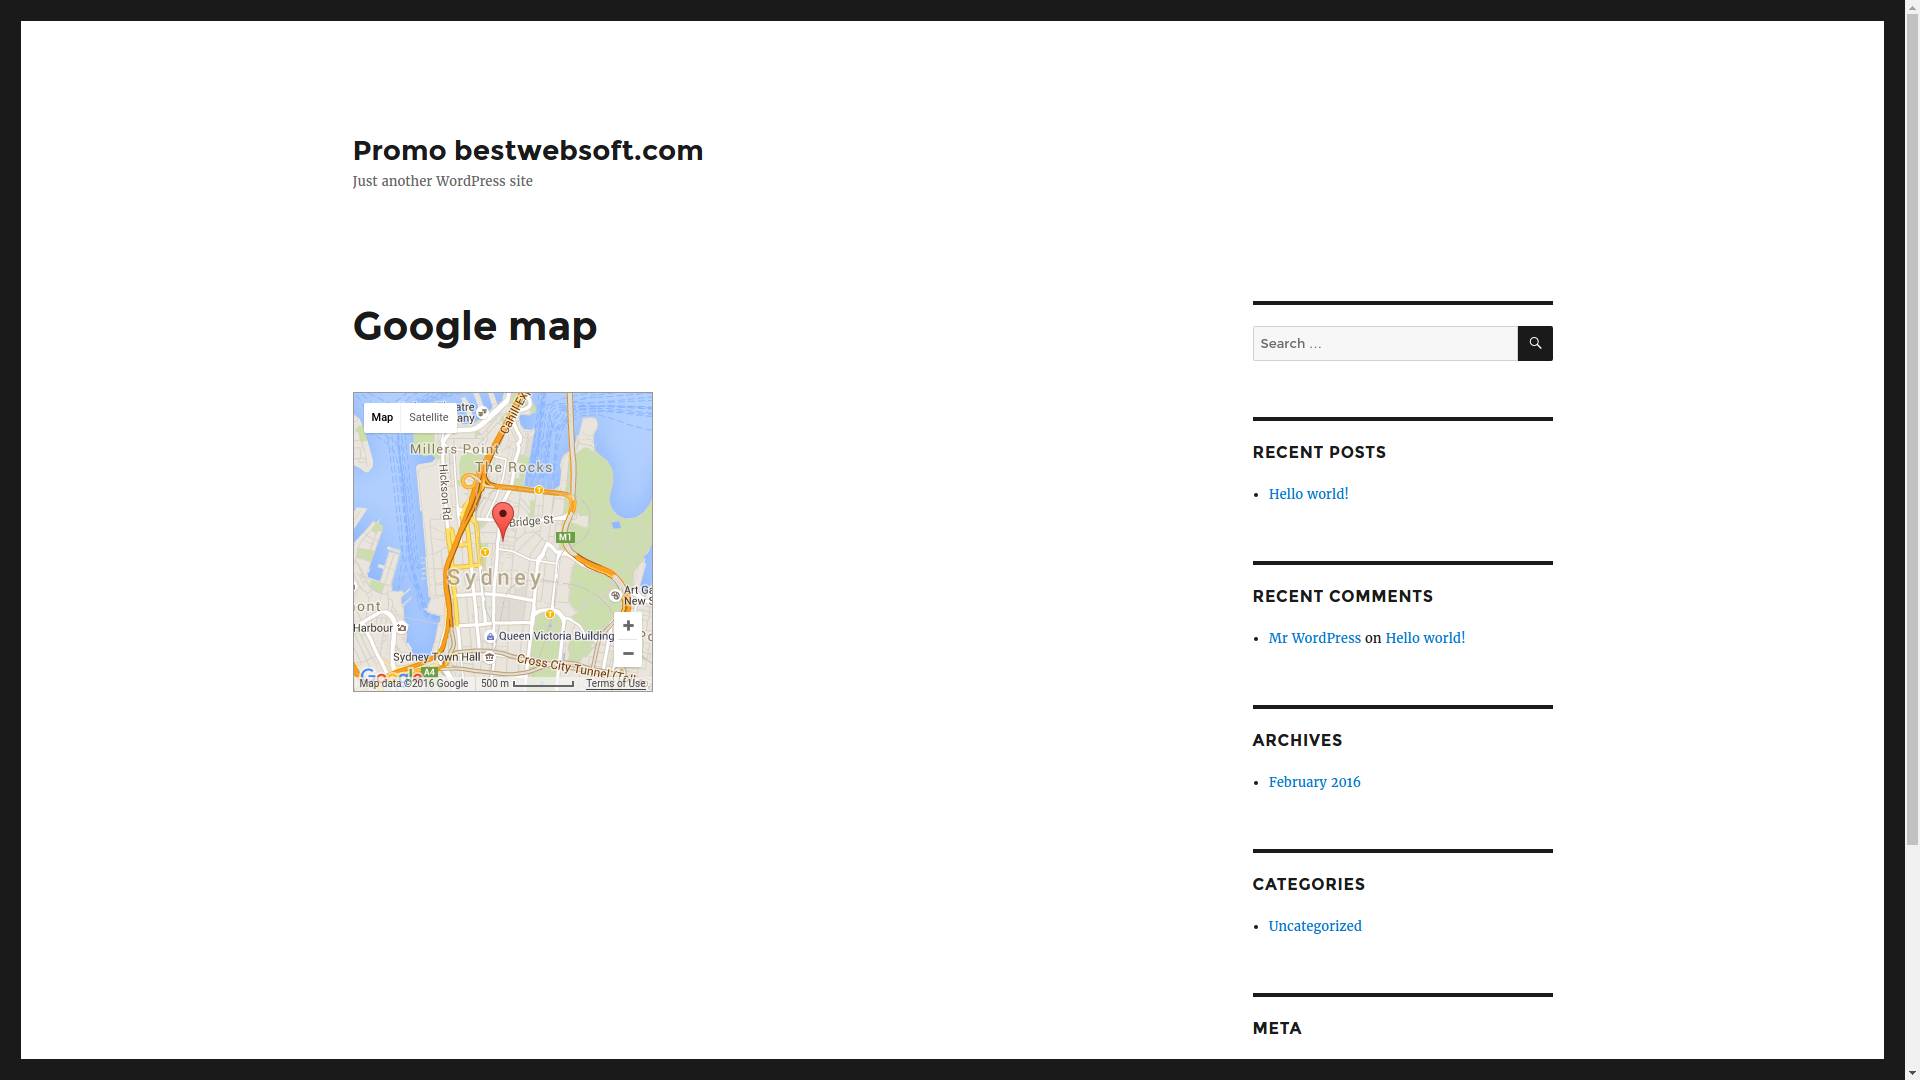Click the Meta widget heading
The image size is (1920, 1080).
coord(1277,1029)
